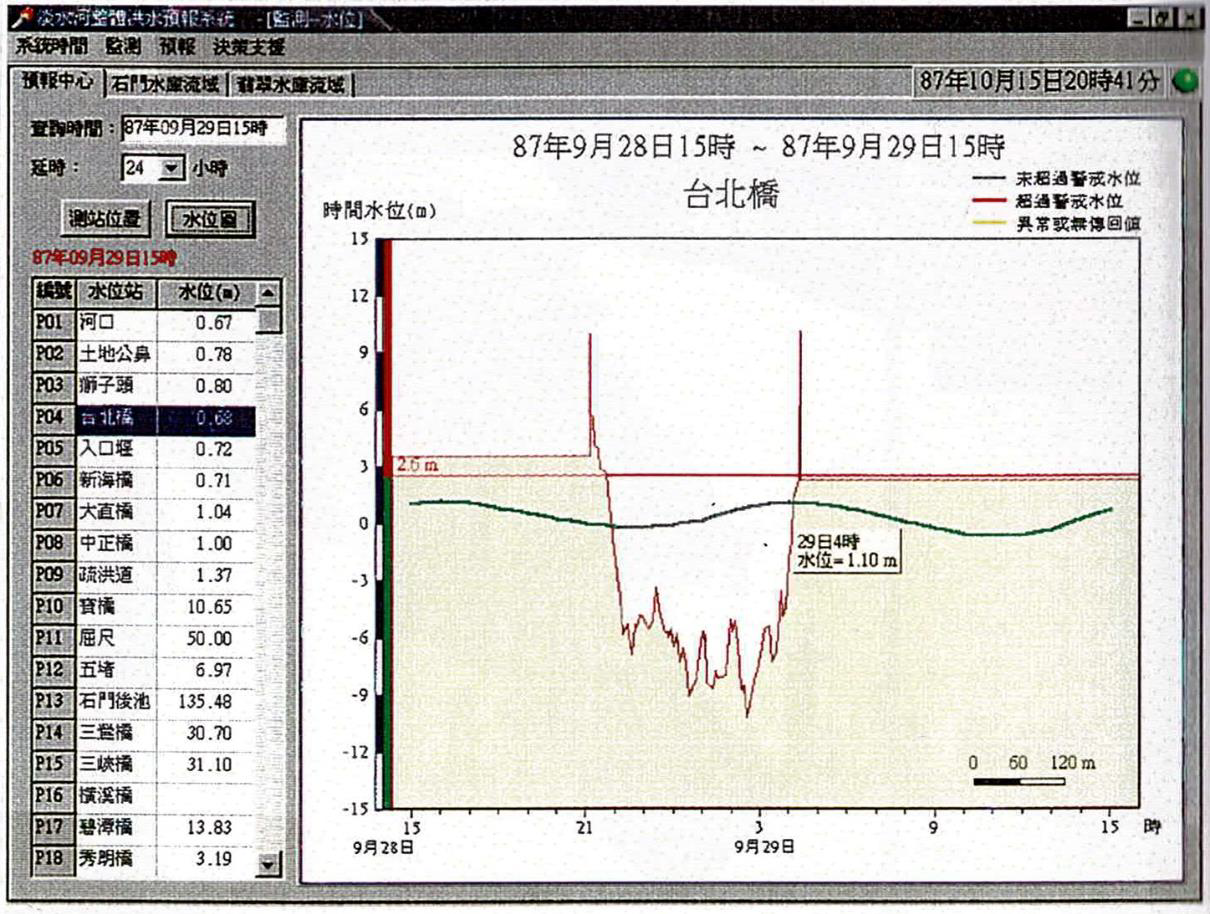Click the 30.70 water level value
This screenshot has width=1210, height=914.
pyautogui.click(x=209, y=734)
